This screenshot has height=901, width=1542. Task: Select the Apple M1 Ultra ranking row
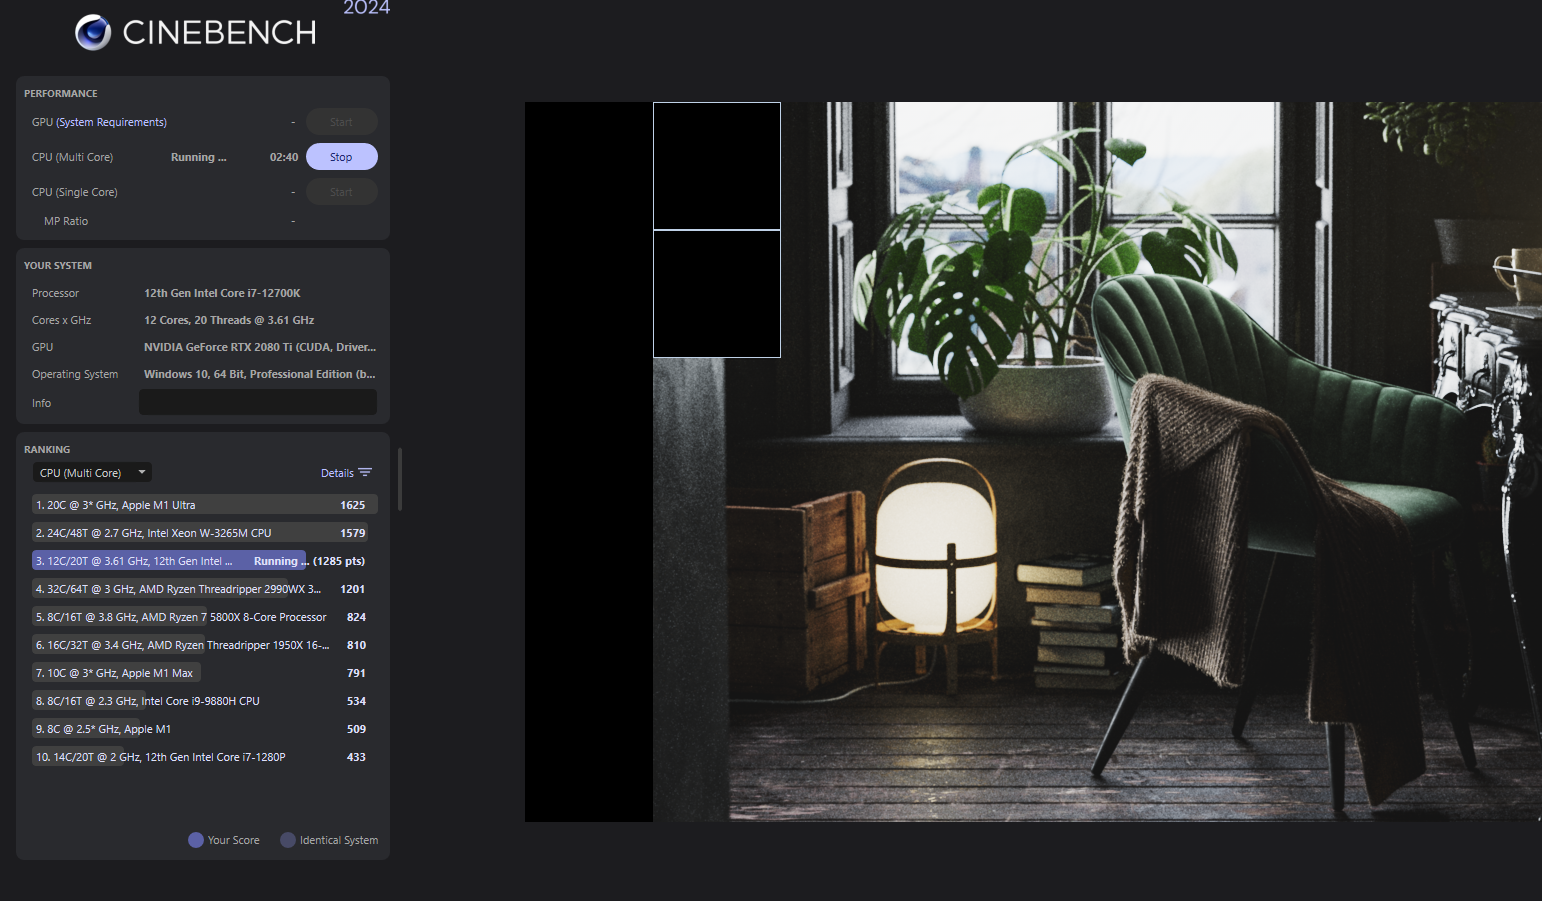click(x=205, y=505)
